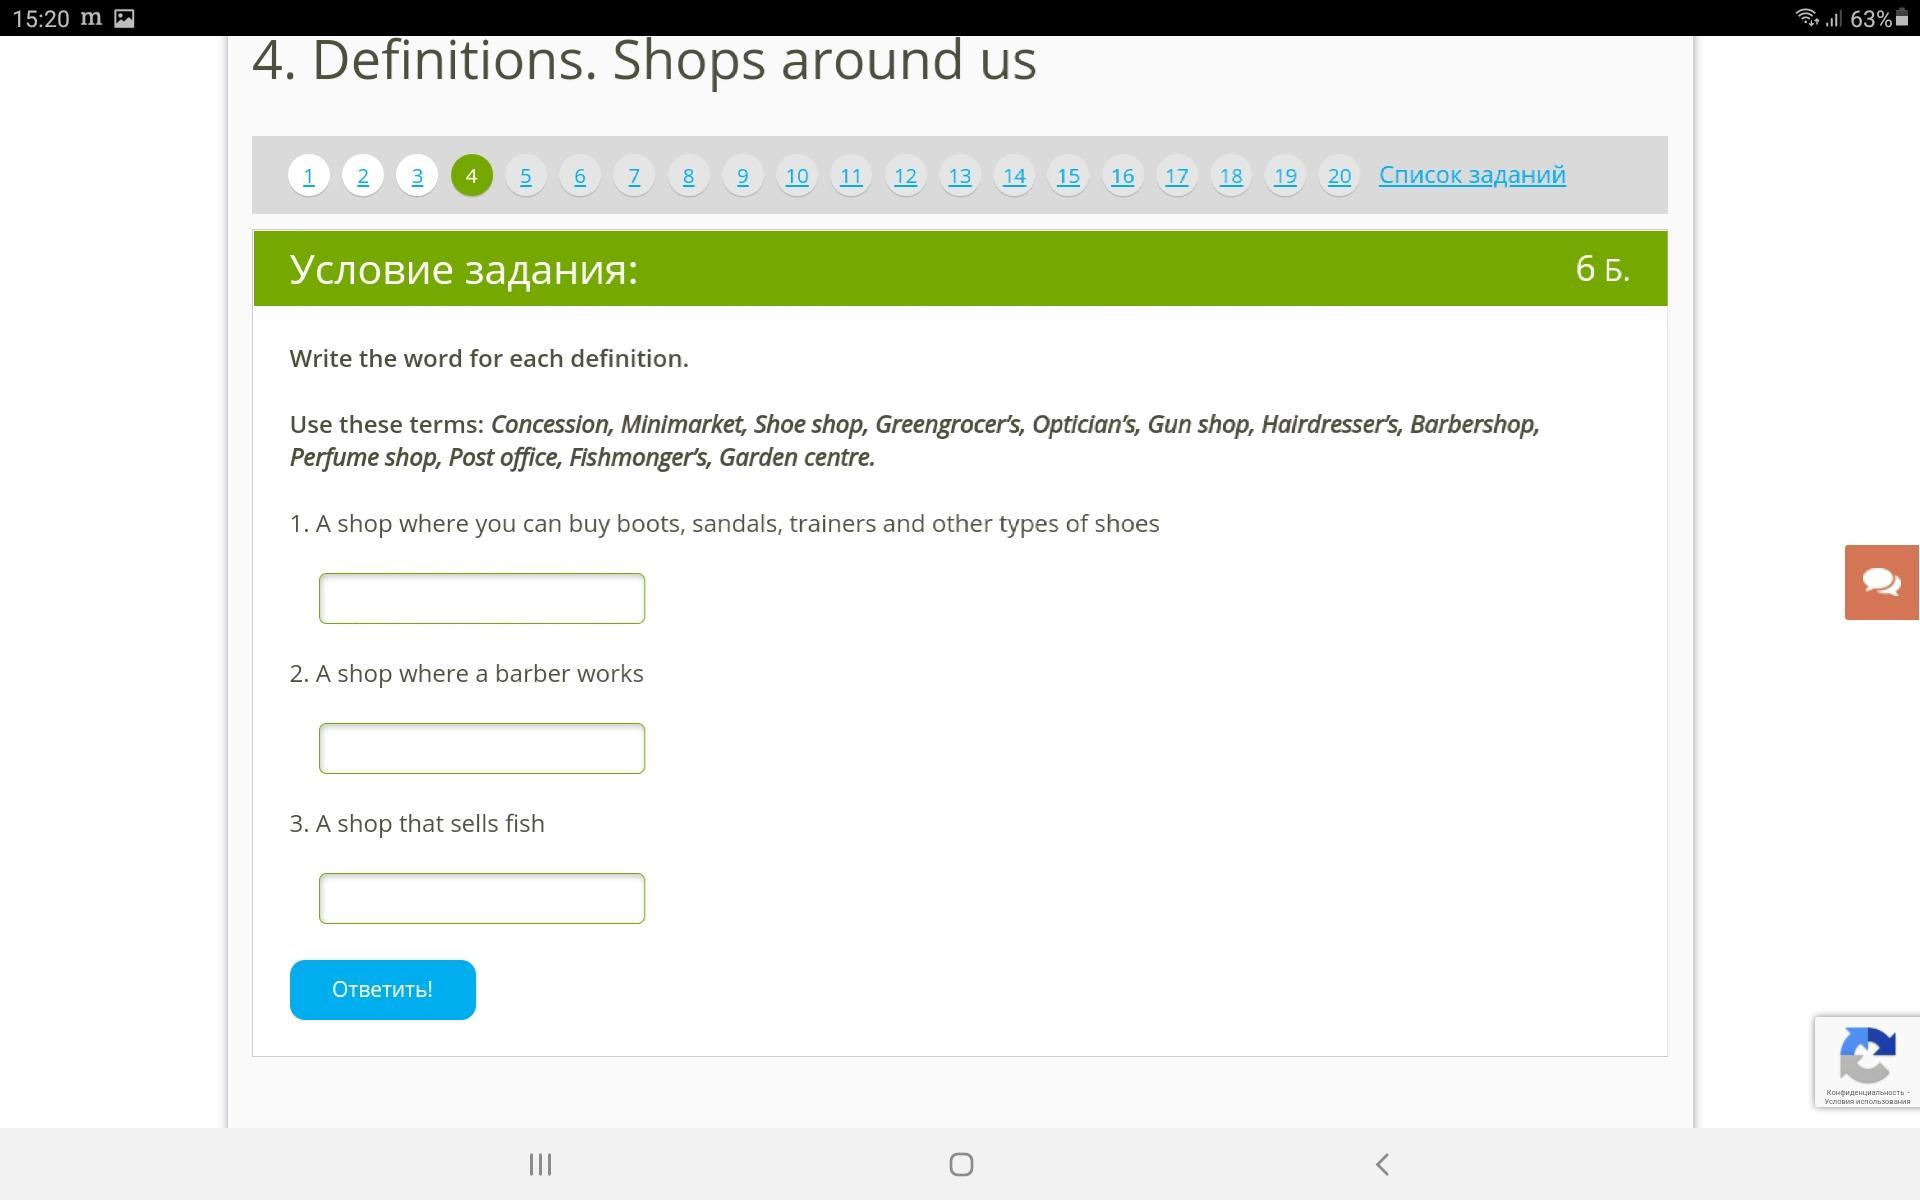Tap the reCAPTCHA badge icon
1920x1200 pixels.
(x=1866, y=1056)
